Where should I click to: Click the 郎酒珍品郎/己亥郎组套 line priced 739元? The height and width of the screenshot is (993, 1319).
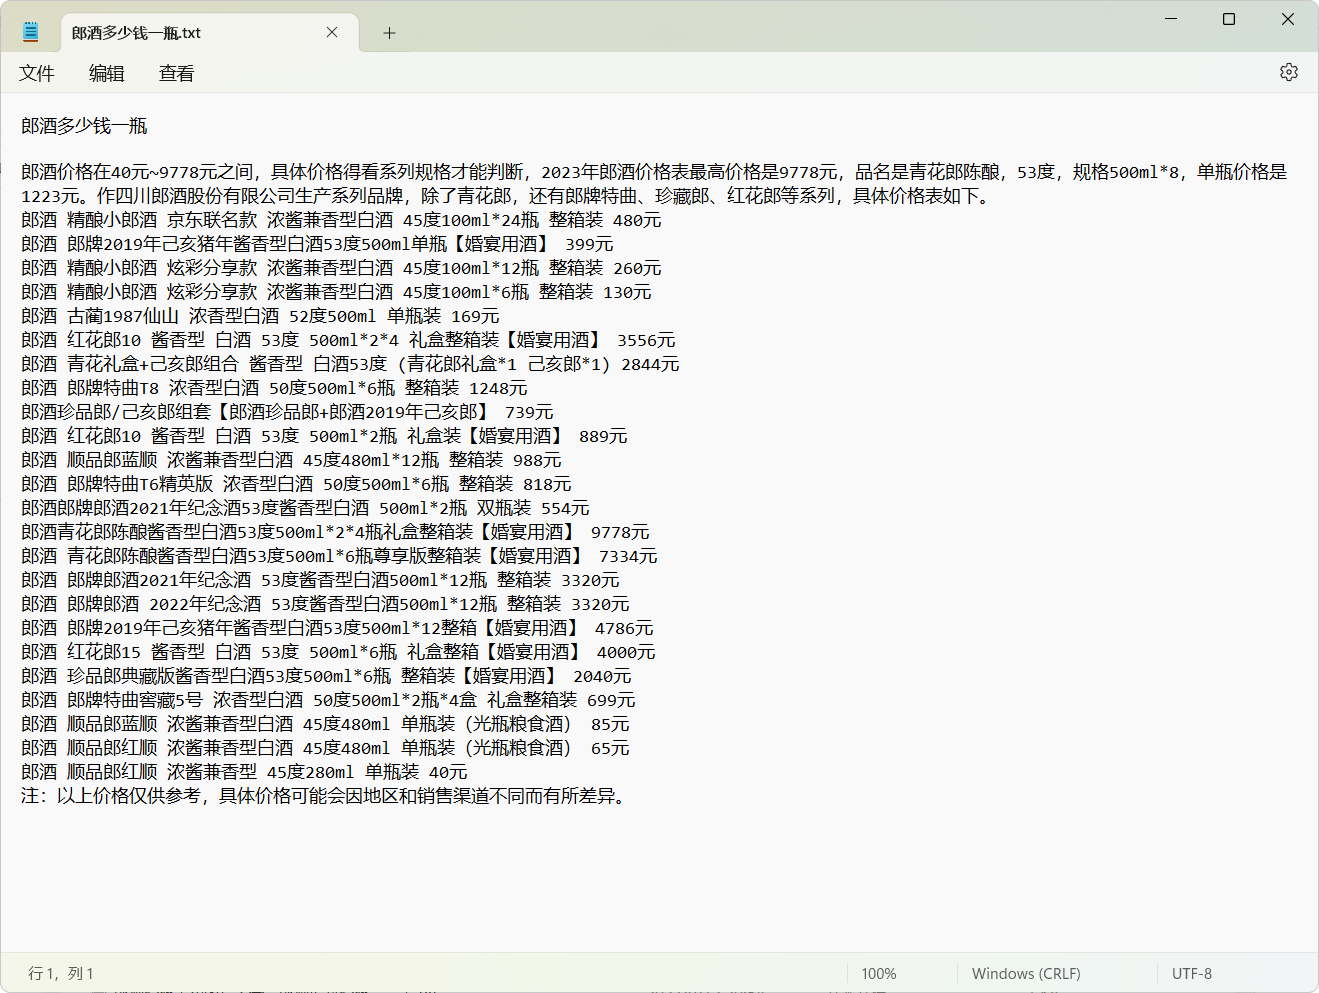coord(287,412)
